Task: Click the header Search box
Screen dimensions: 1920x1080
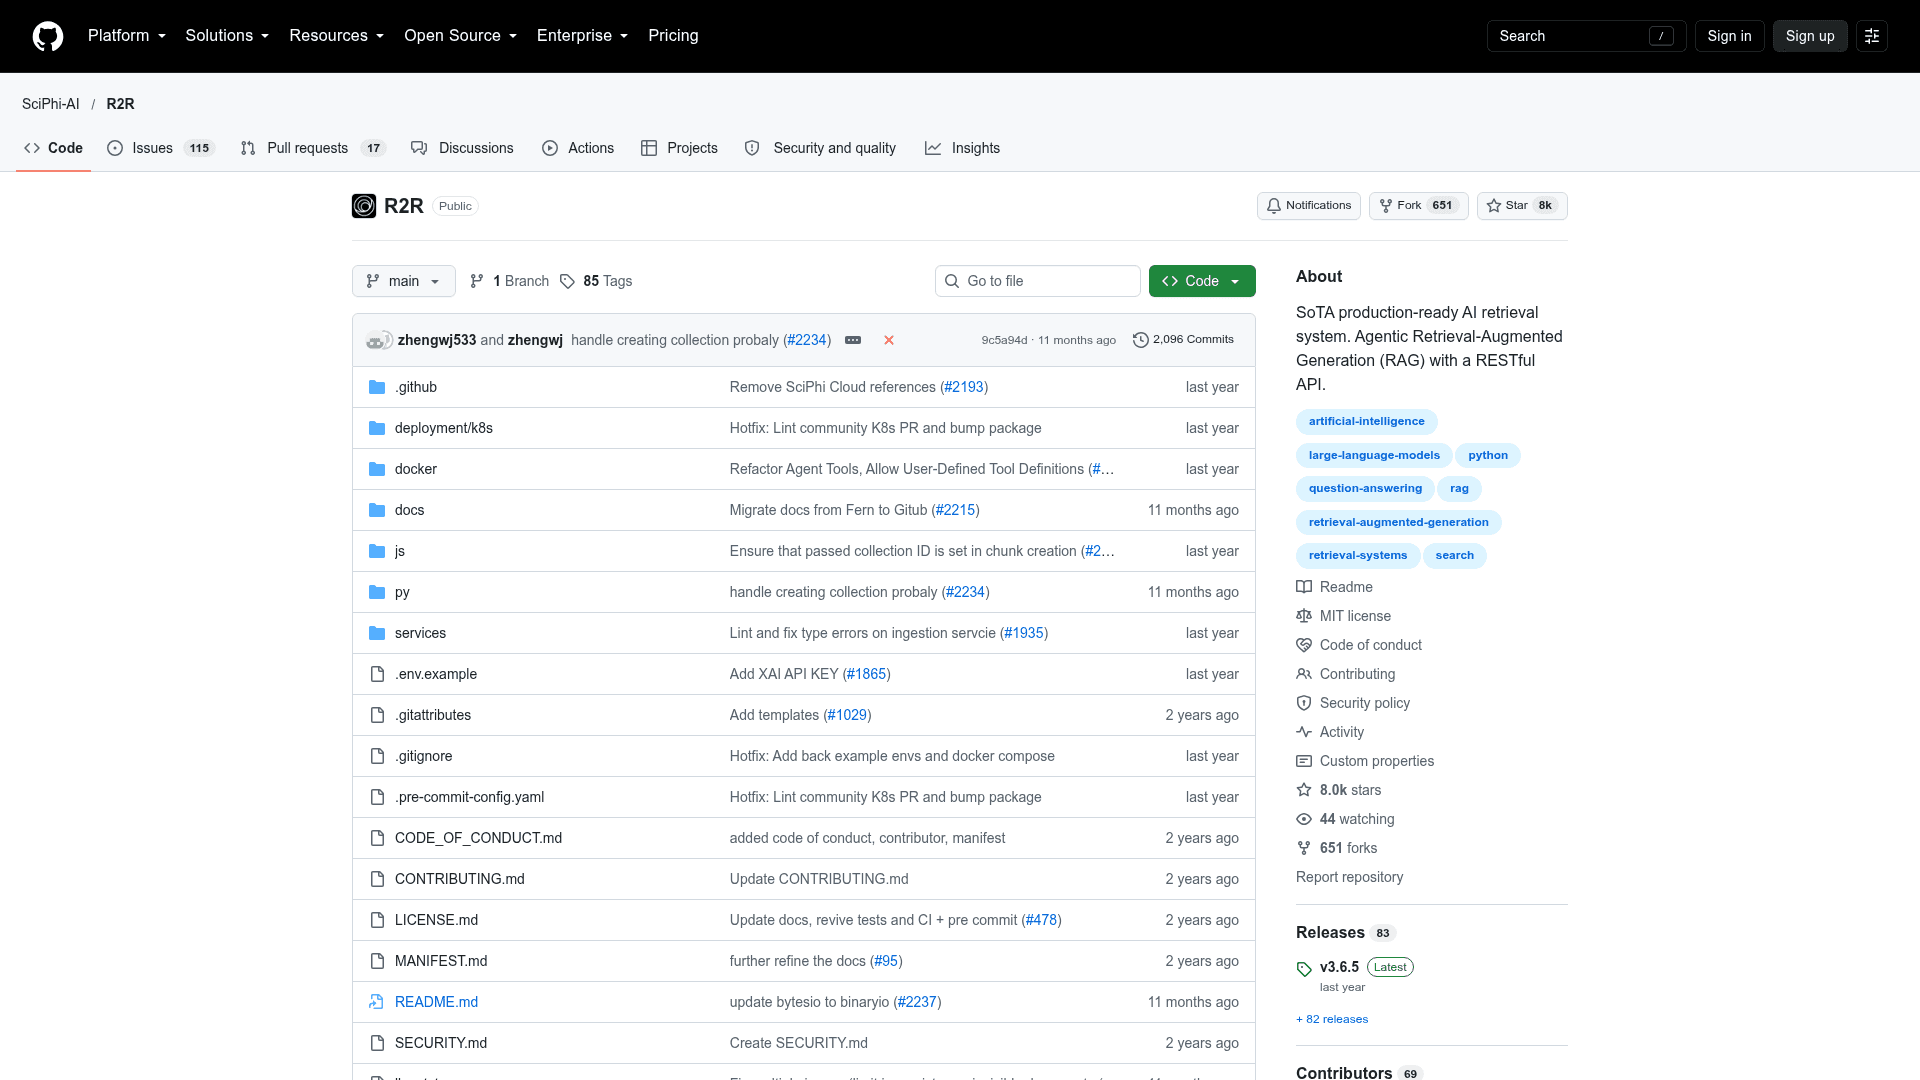Action: tap(1586, 36)
